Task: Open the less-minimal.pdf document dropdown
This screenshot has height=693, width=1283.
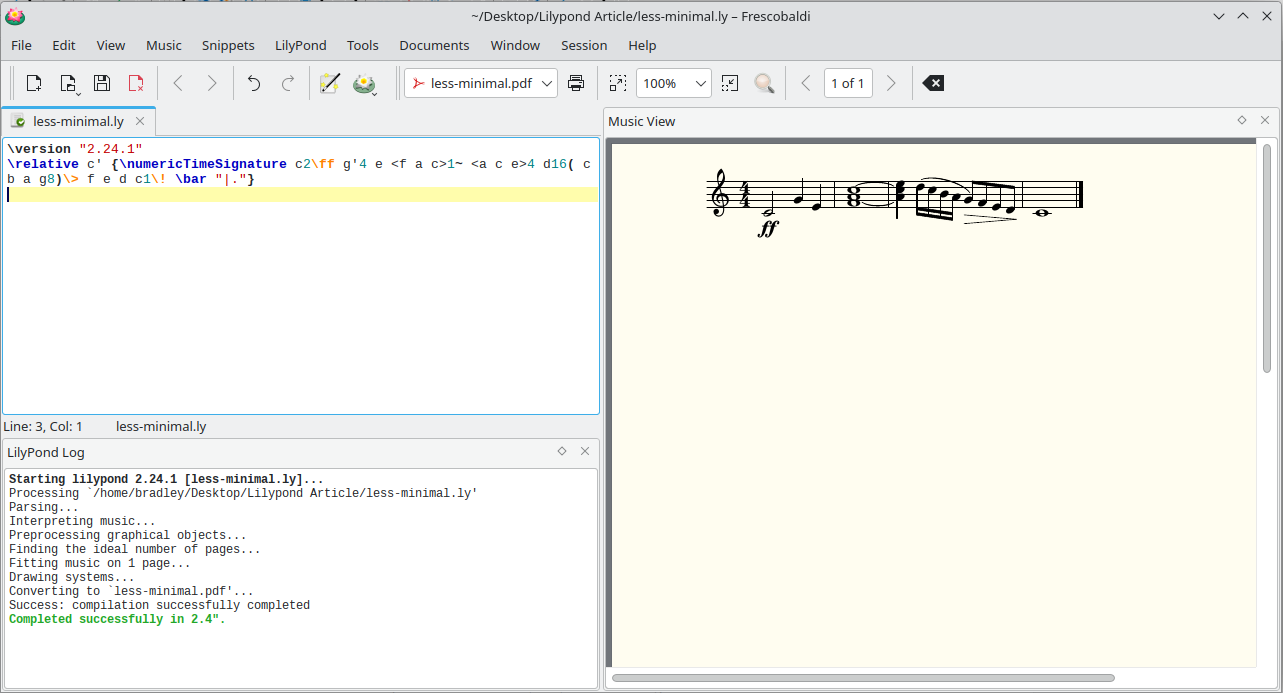Action: (x=481, y=84)
